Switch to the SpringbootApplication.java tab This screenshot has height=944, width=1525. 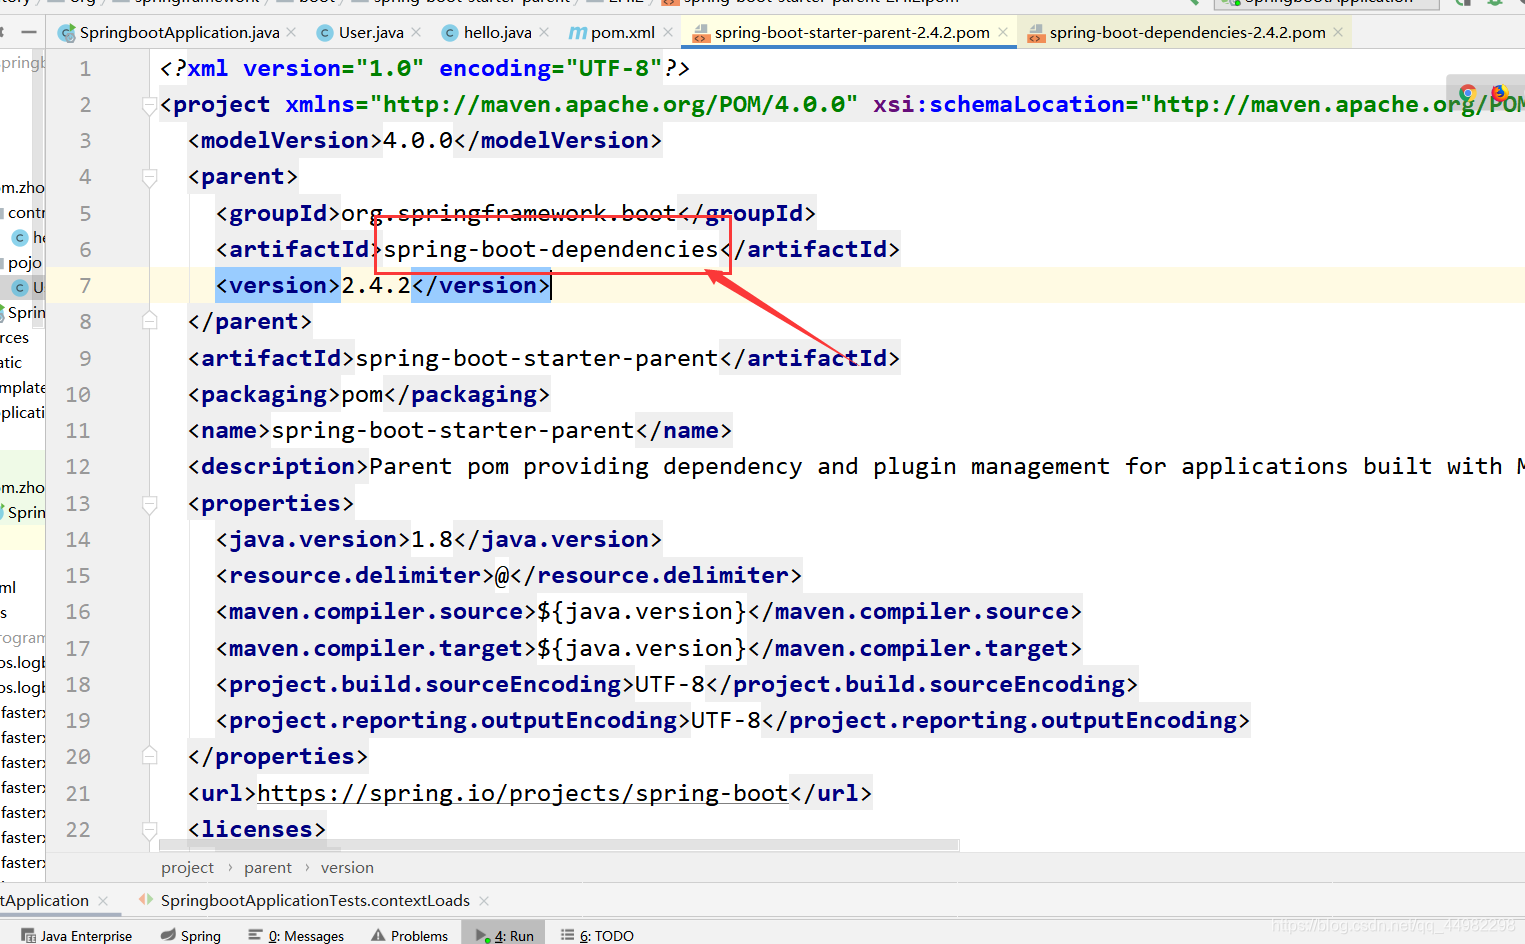(x=179, y=32)
